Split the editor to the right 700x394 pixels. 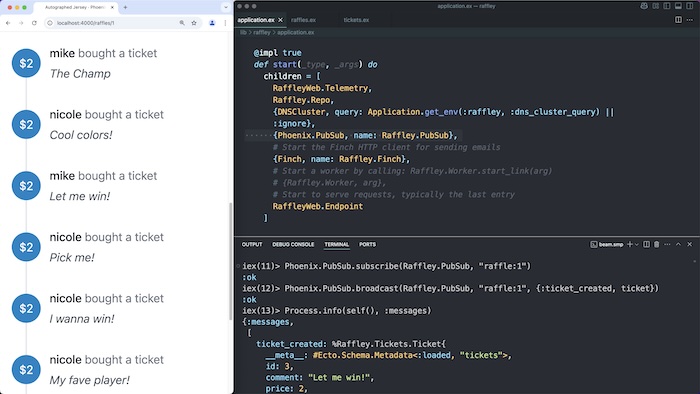click(678, 20)
